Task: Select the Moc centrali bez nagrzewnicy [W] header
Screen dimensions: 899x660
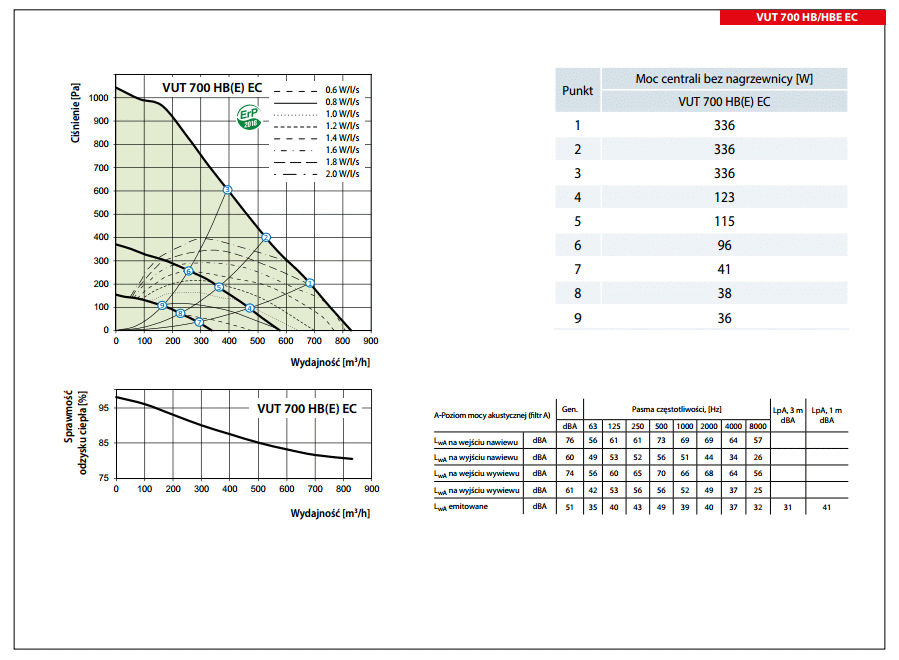Action: pos(724,79)
